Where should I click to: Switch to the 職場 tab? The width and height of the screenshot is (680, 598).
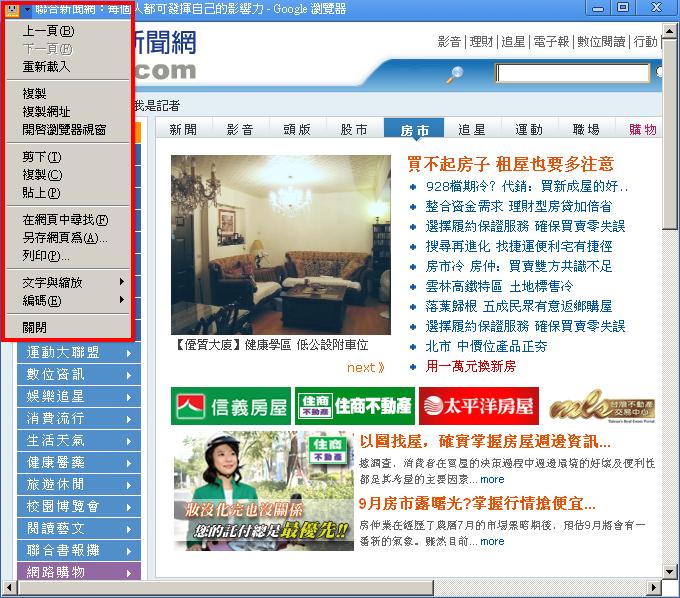587,129
